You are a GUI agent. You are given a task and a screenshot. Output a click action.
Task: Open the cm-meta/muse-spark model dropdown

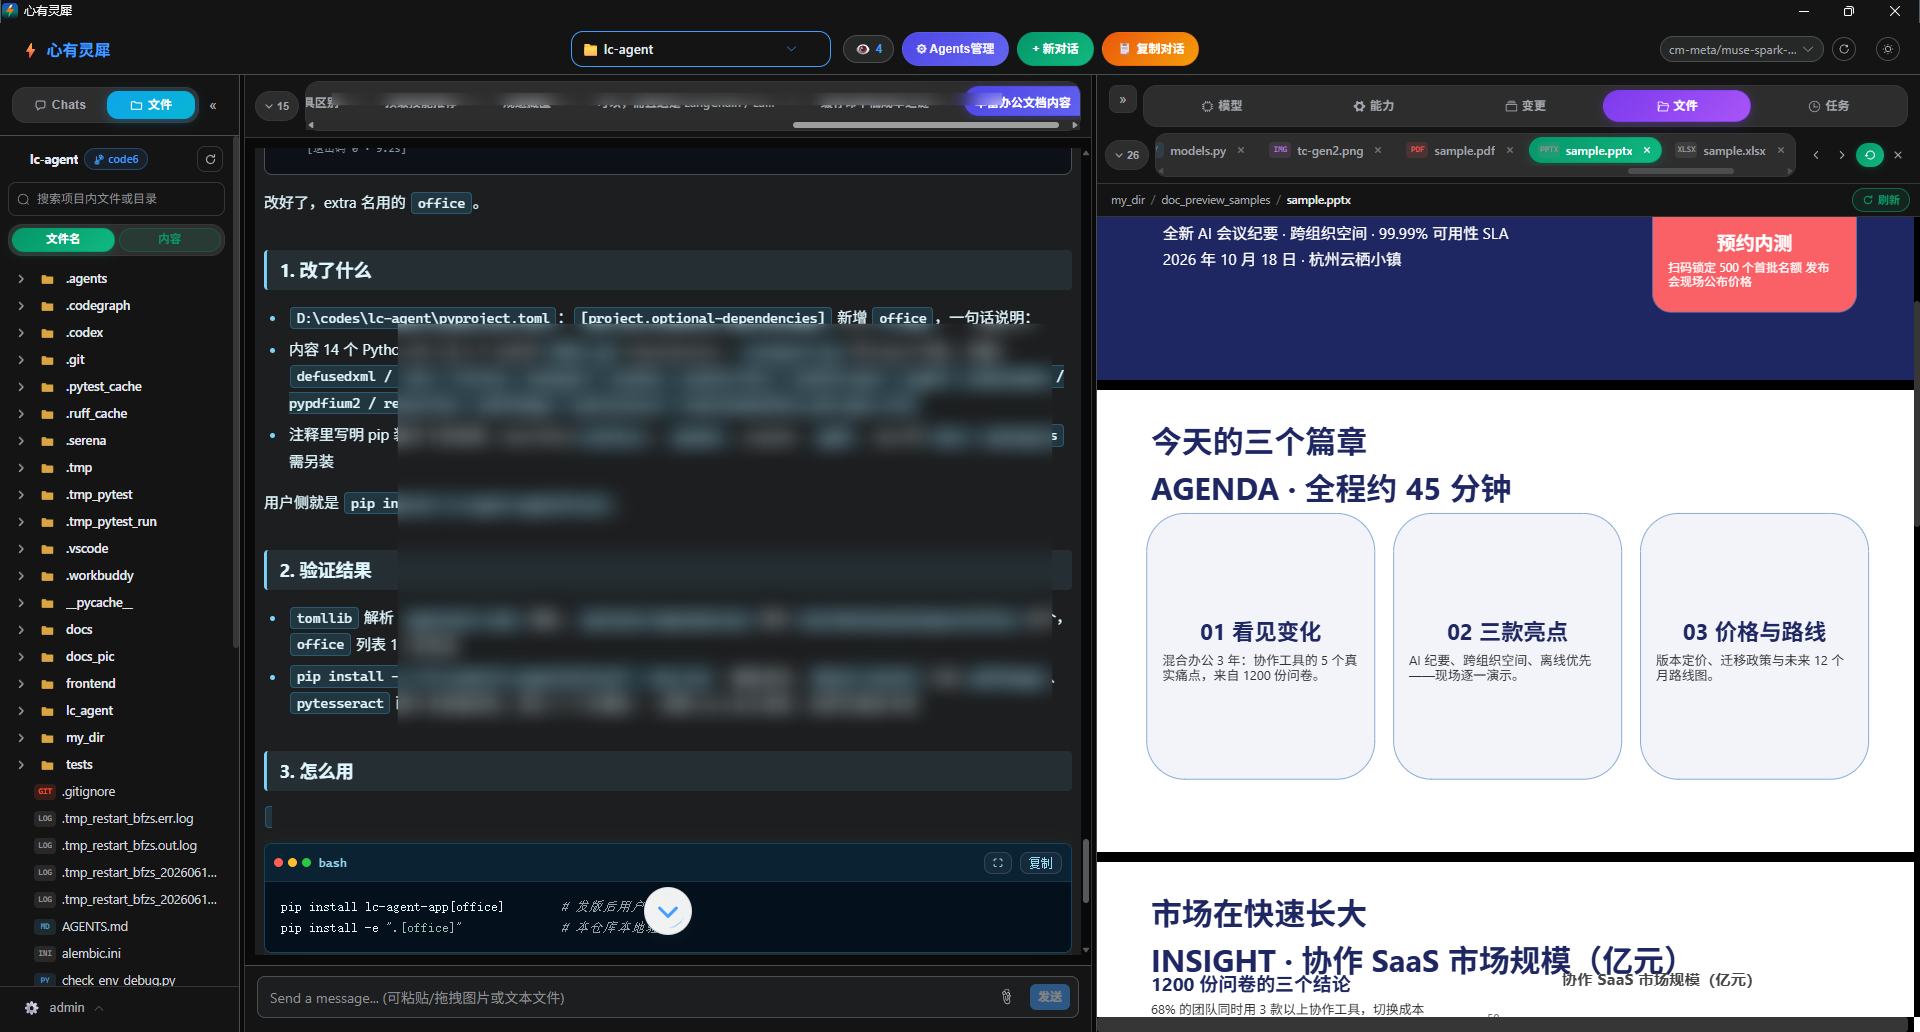pos(1741,49)
